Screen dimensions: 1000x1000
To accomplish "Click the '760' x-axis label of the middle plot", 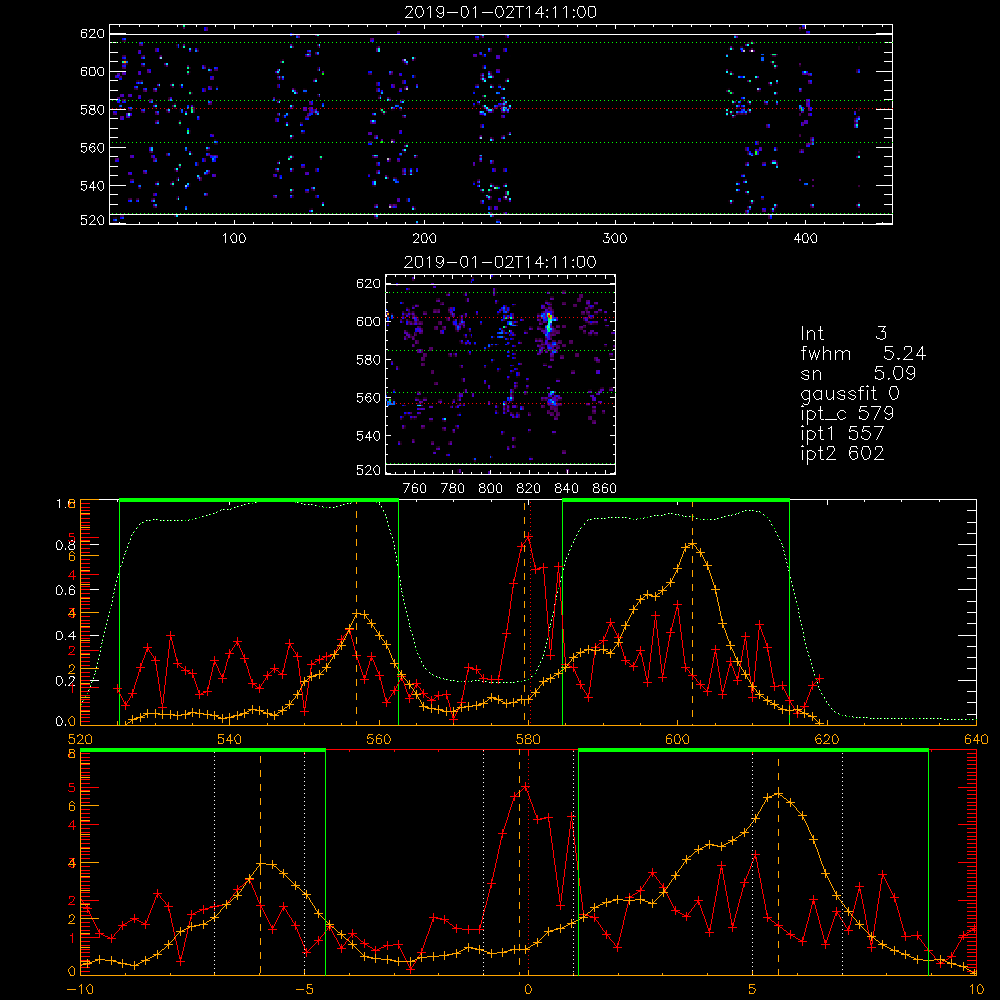I will pos(415,488).
